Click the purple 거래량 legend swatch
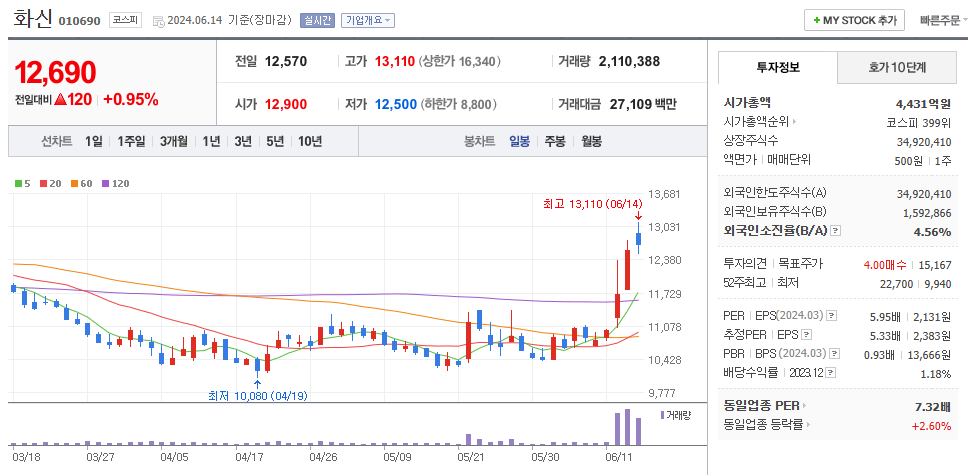The height and width of the screenshot is (475, 979). pos(662,414)
